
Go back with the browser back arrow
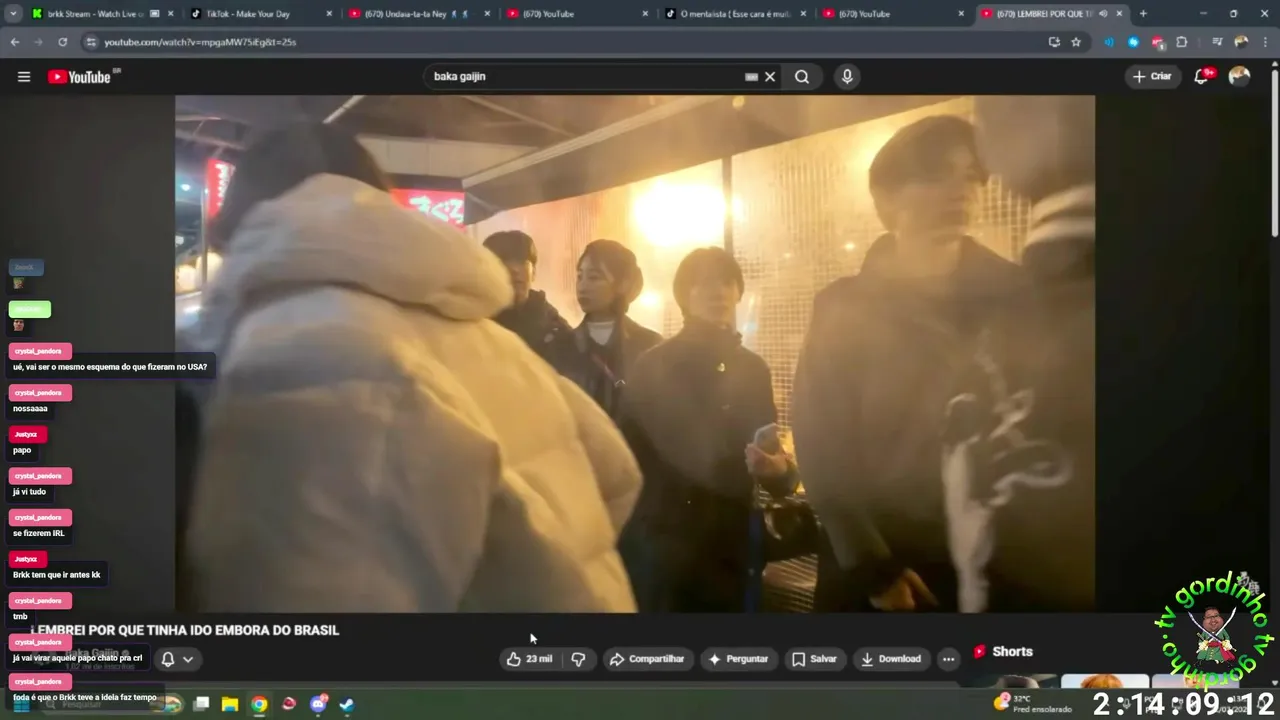[x=15, y=42]
